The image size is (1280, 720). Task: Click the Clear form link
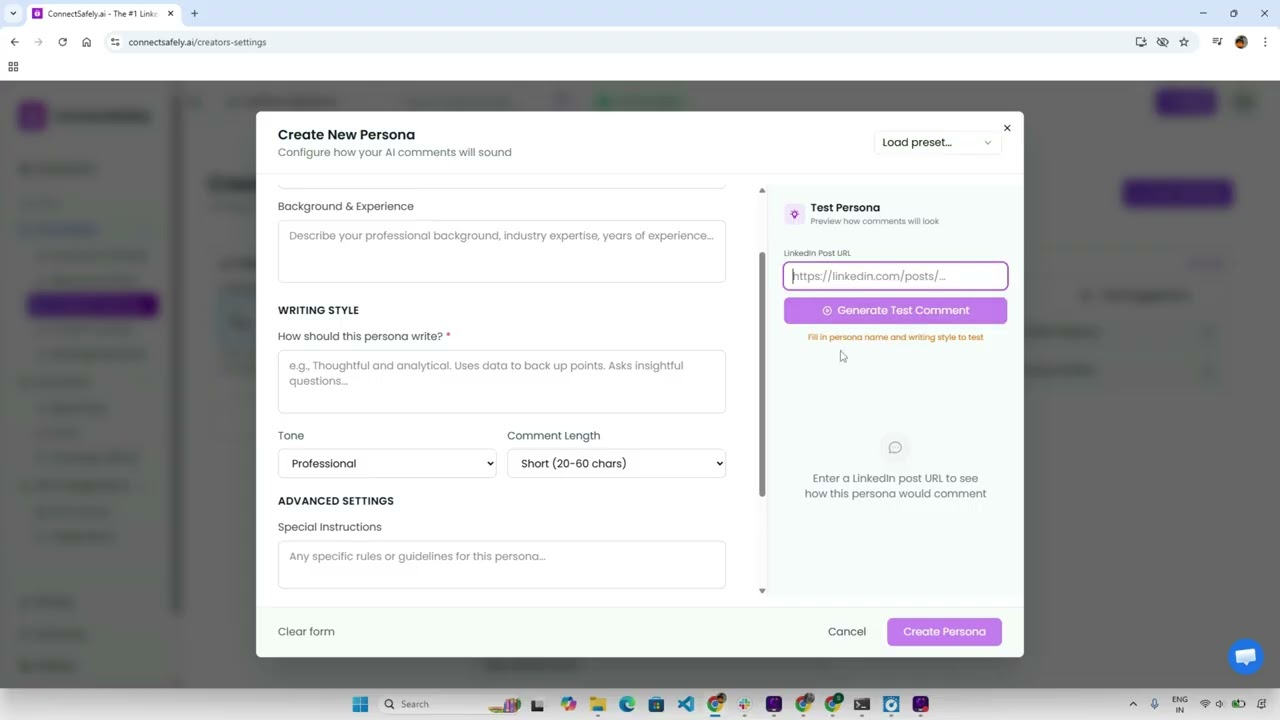point(306,631)
